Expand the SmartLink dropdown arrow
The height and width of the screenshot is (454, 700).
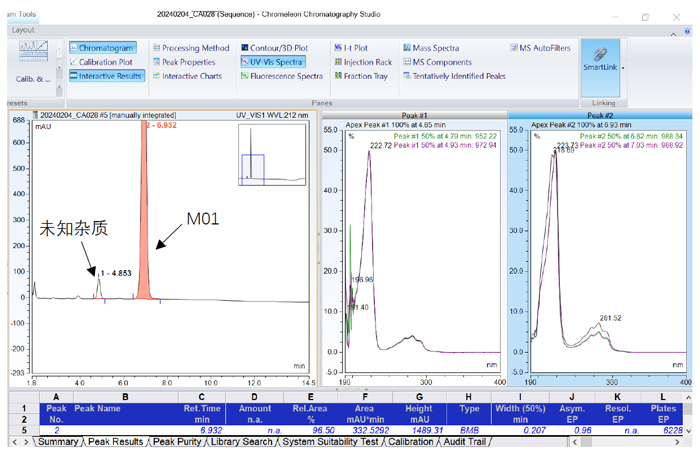[623, 68]
